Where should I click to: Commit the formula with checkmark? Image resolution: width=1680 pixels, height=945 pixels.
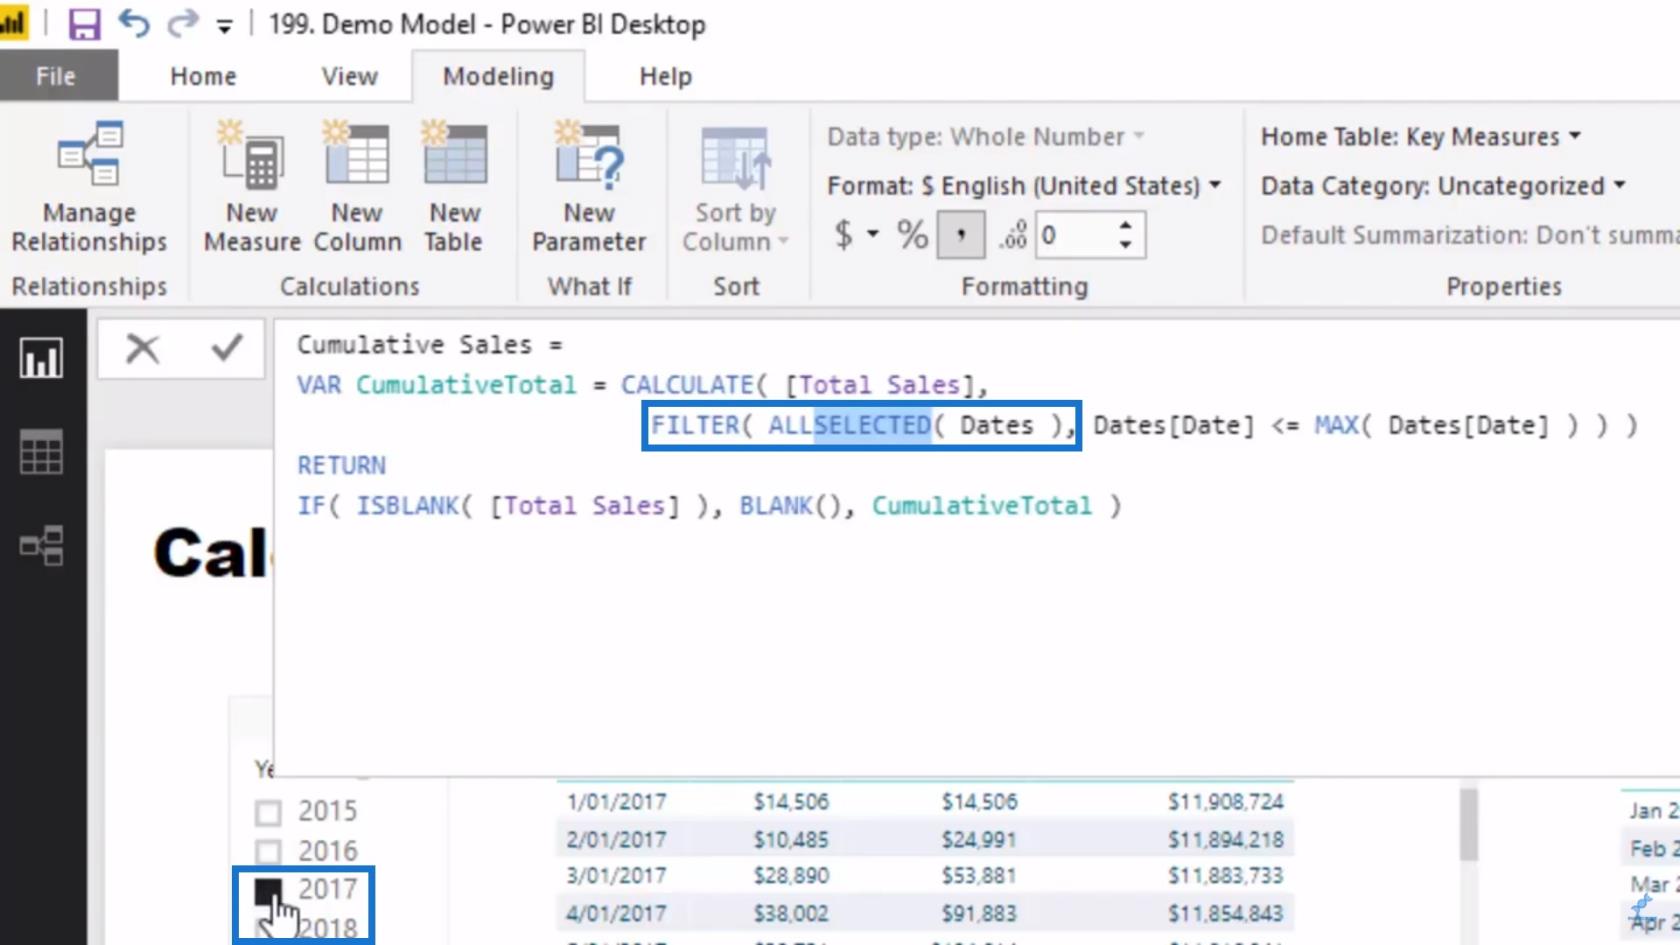point(227,348)
